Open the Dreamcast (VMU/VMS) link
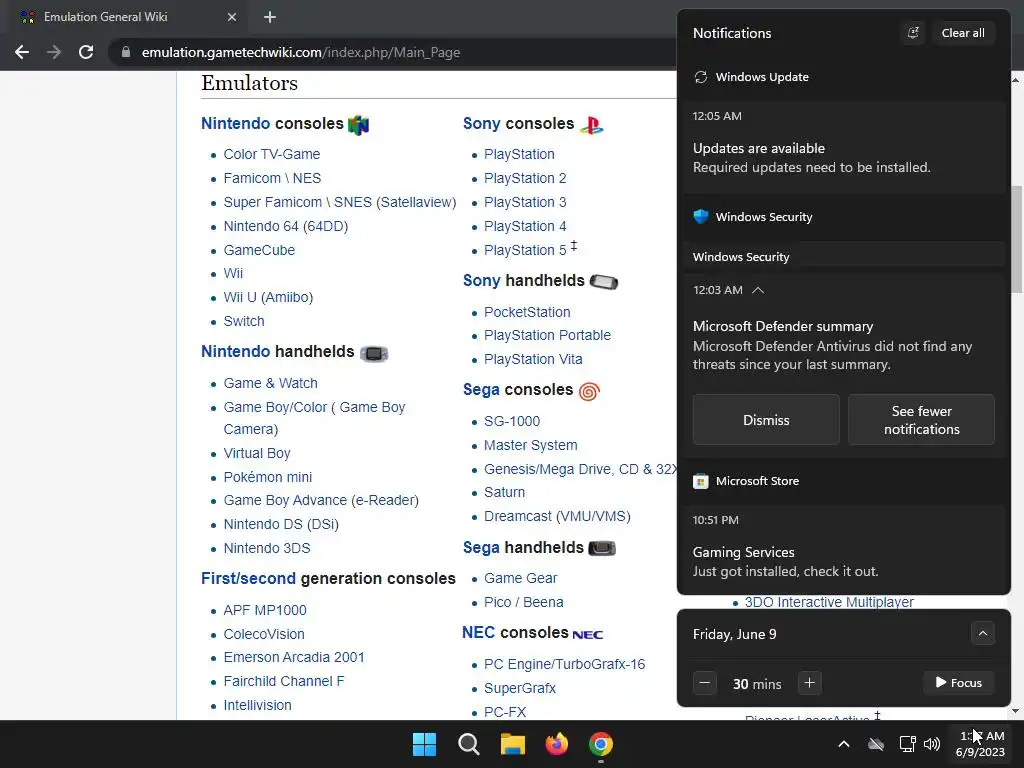 [557, 517]
